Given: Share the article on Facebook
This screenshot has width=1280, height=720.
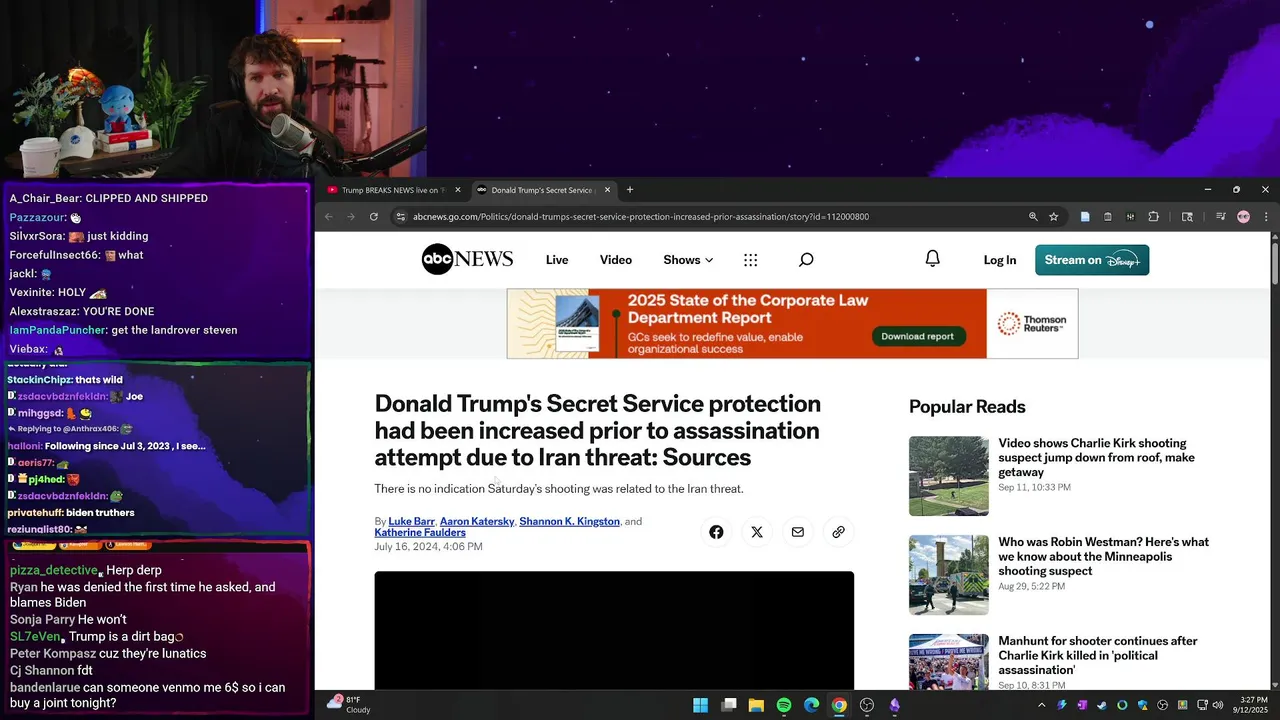Looking at the screenshot, I should [x=716, y=532].
